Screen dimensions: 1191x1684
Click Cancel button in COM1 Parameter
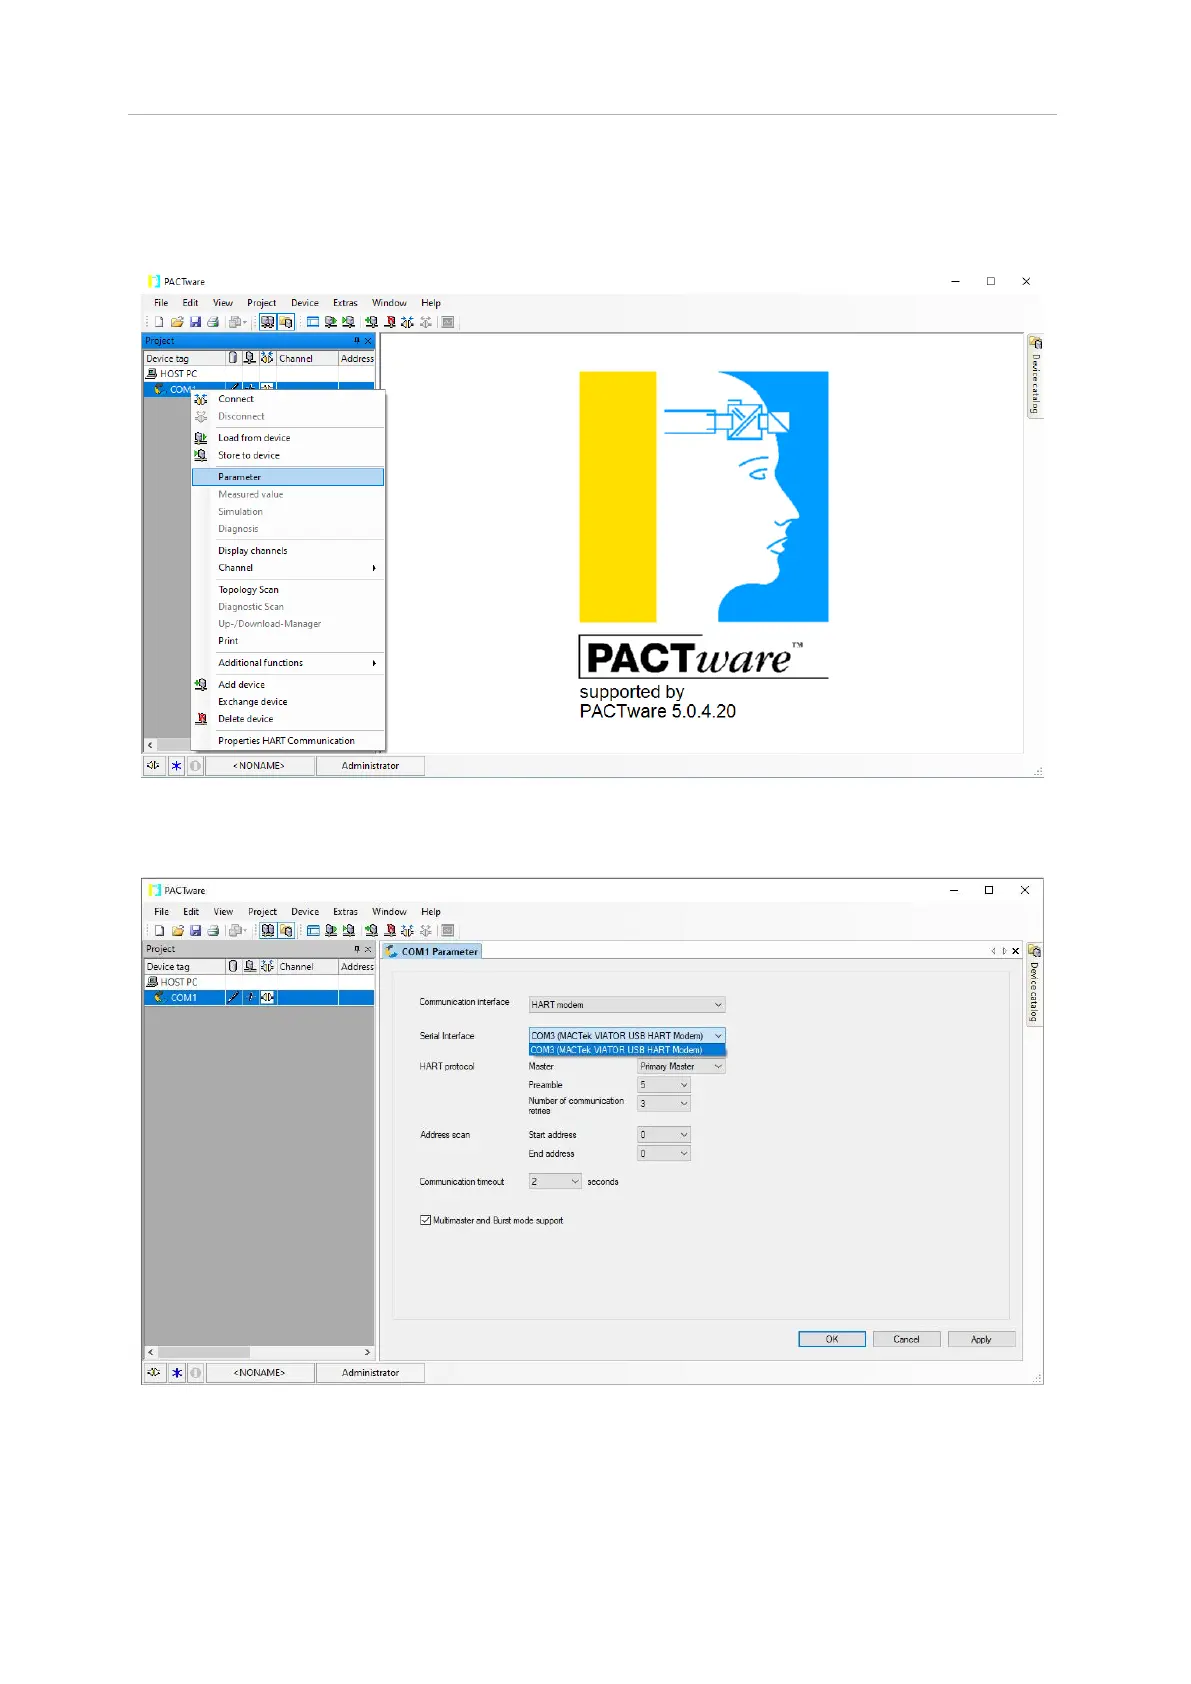[x=907, y=1339]
